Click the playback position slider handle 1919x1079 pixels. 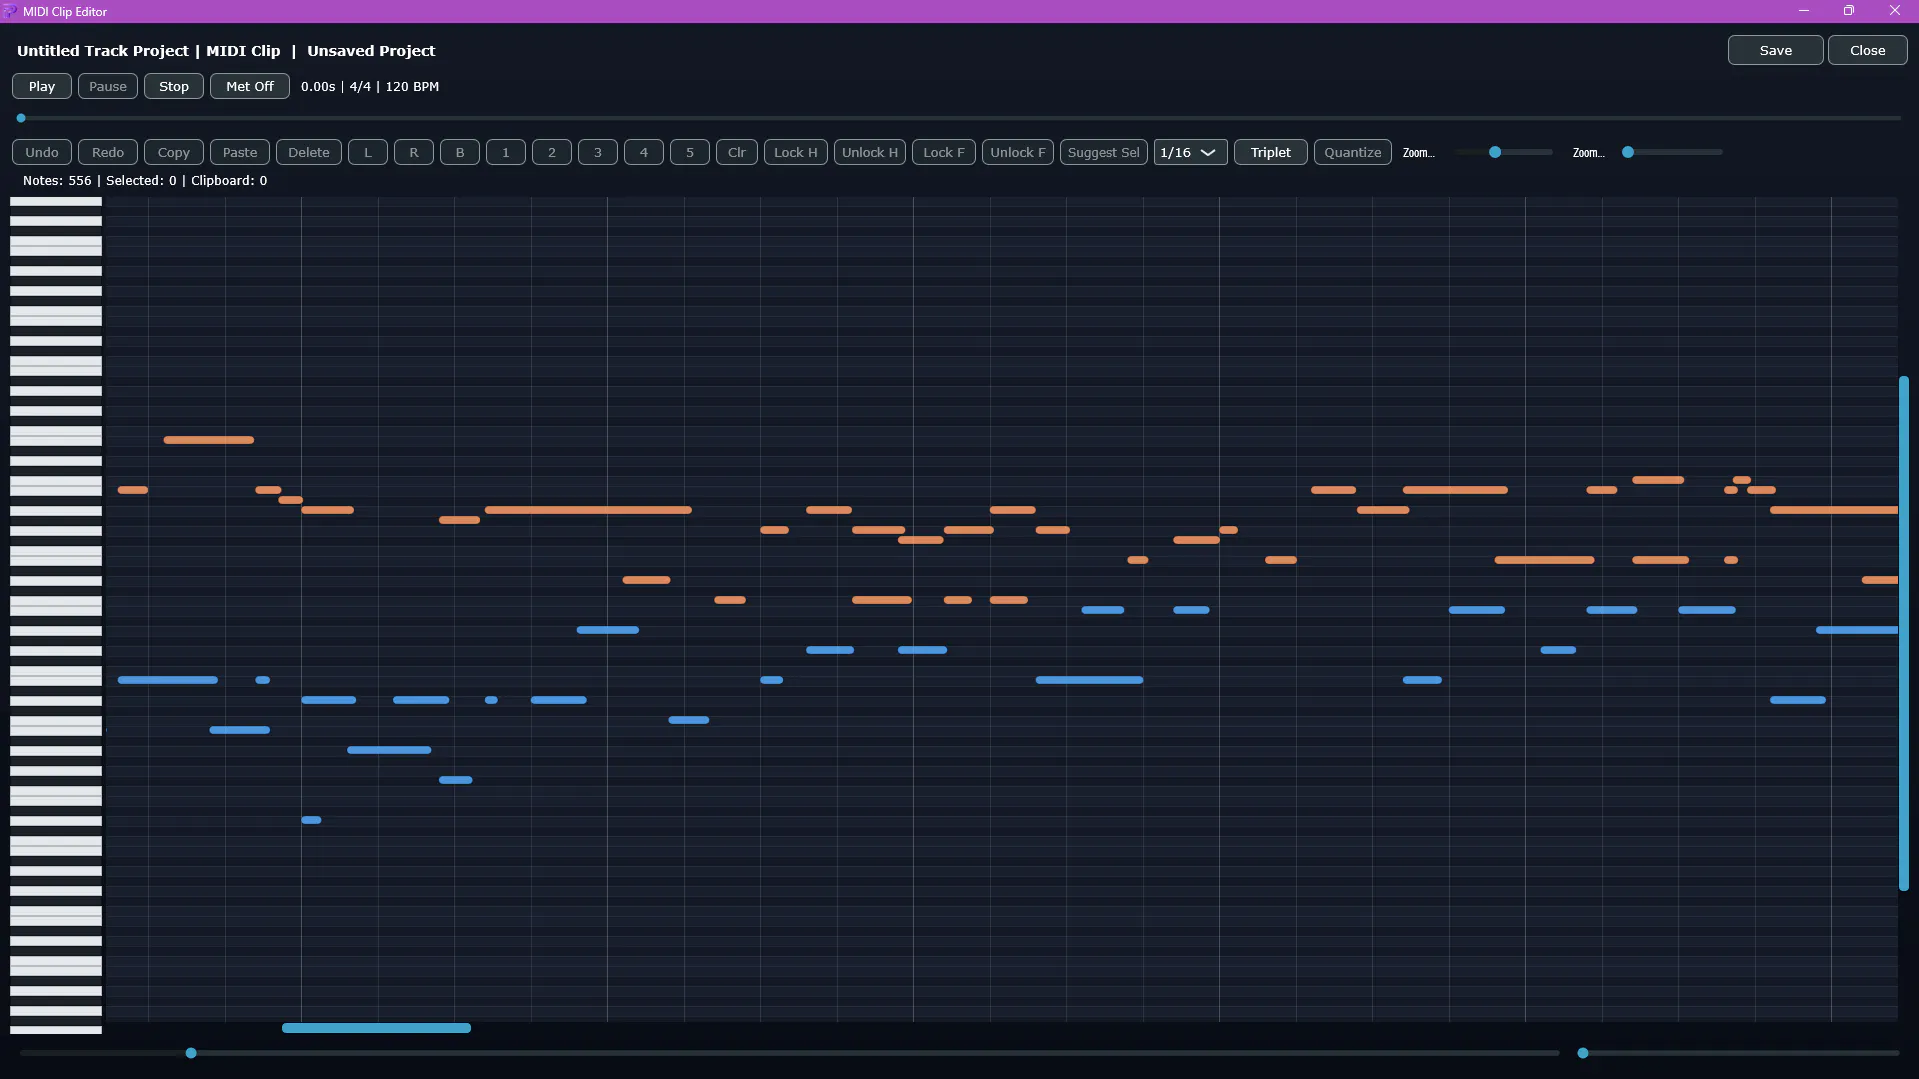point(21,118)
